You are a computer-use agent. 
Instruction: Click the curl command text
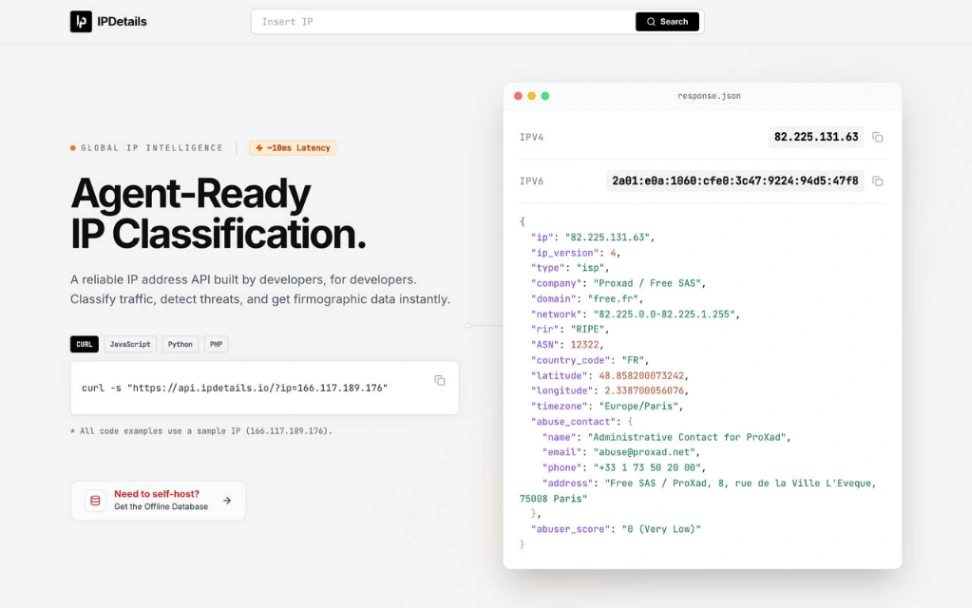pos(234,388)
